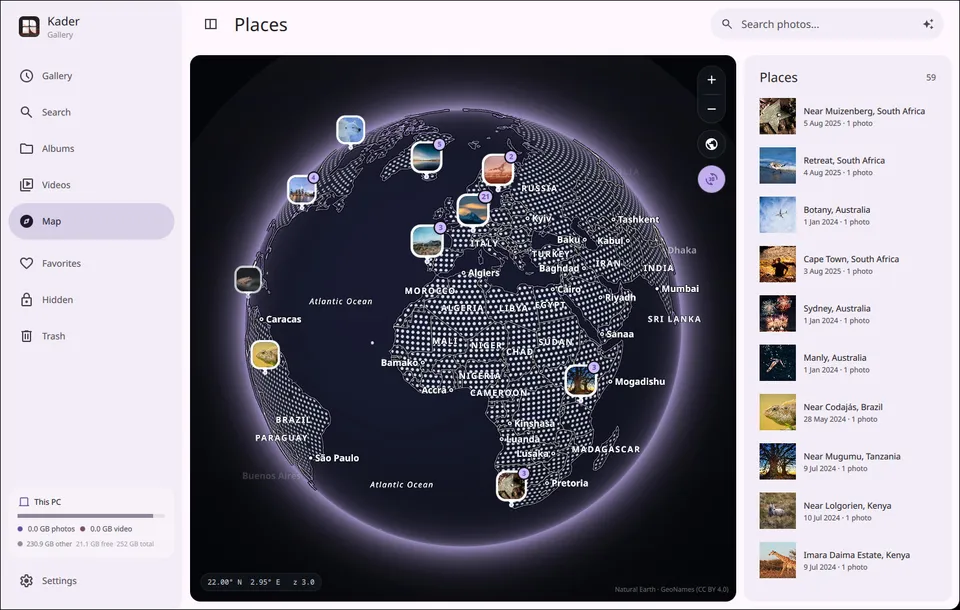Click the This PC storage label
The height and width of the screenshot is (610, 960).
click(x=47, y=502)
